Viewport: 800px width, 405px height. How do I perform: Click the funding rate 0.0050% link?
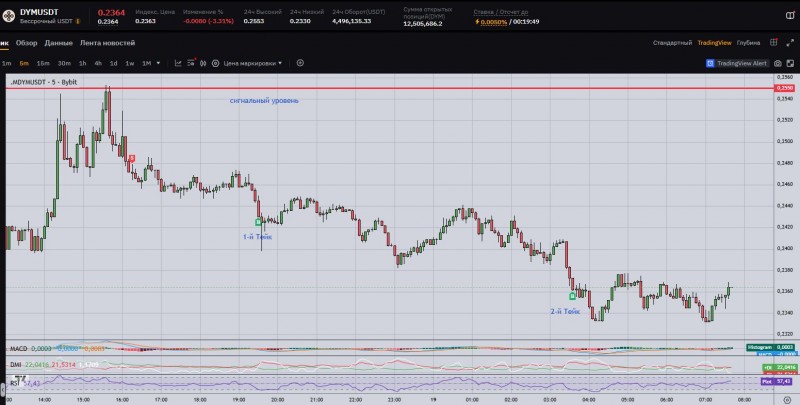[493, 22]
